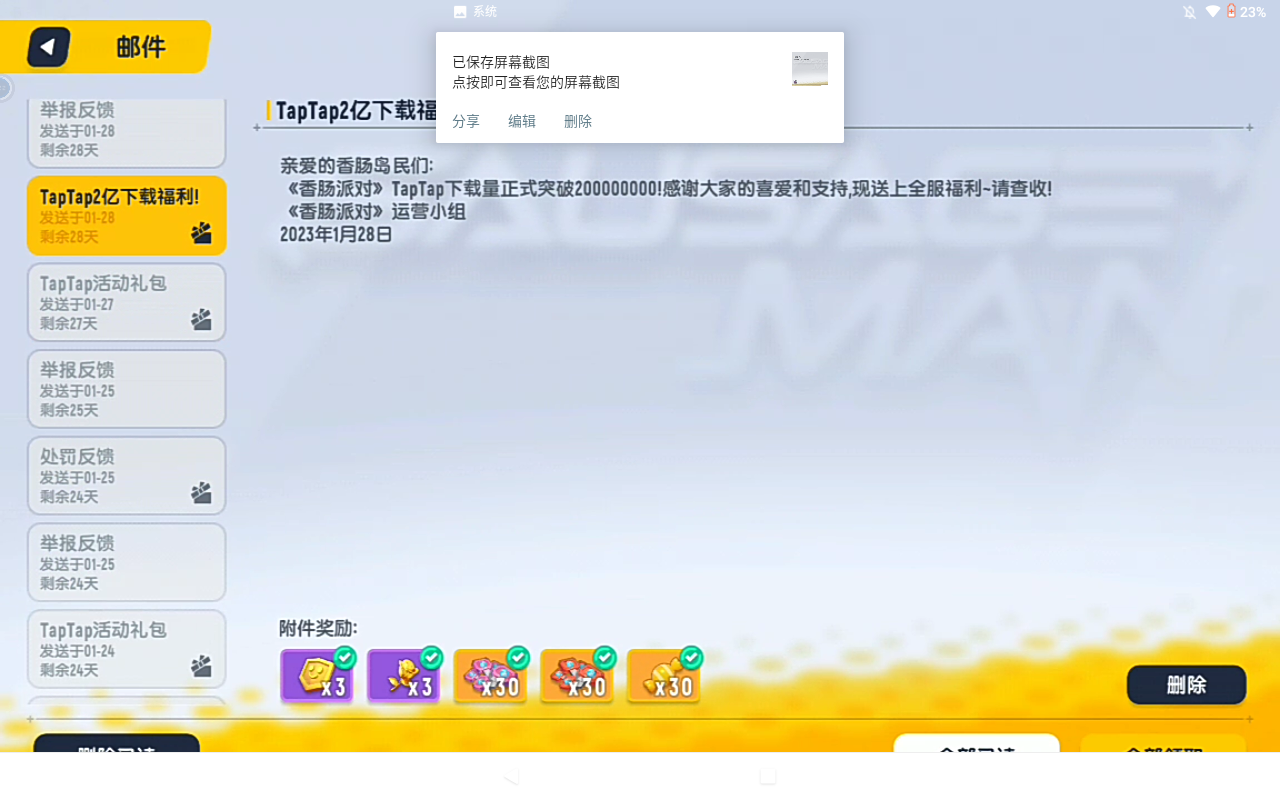Click the 系统 label in status bar
This screenshot has height=800, width=1280.
tap(485, 12)
